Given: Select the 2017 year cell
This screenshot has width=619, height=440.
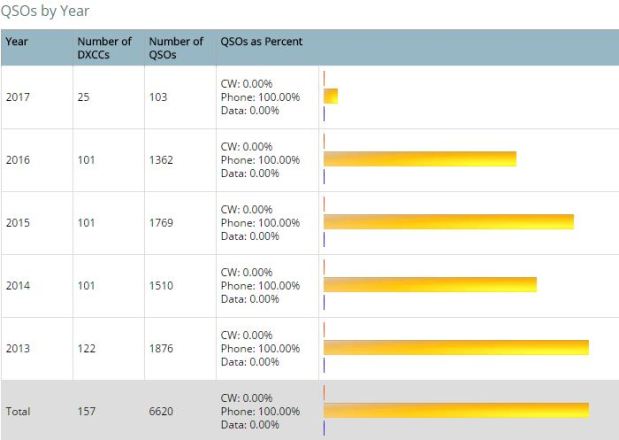Looking at the screenshot, I should pyautogui.click(x=18, y=97).
